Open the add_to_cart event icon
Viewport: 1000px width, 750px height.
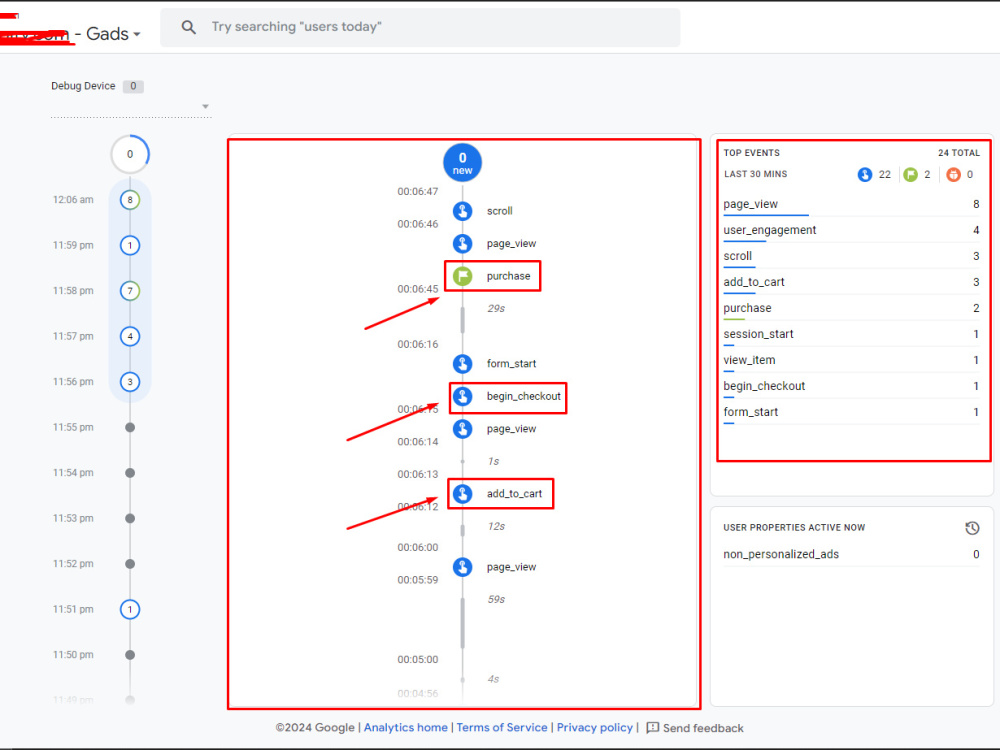pyautogui.click(x=462, y=494)
